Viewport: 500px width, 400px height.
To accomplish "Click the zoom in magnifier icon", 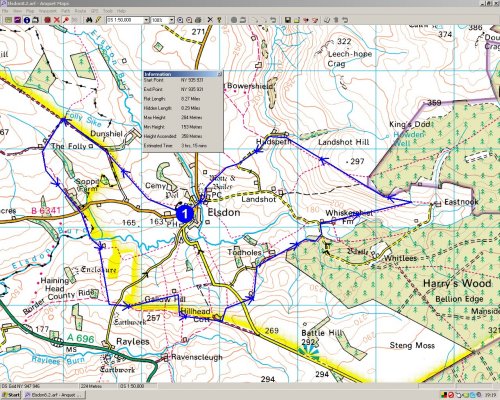I will pos(180,20).
